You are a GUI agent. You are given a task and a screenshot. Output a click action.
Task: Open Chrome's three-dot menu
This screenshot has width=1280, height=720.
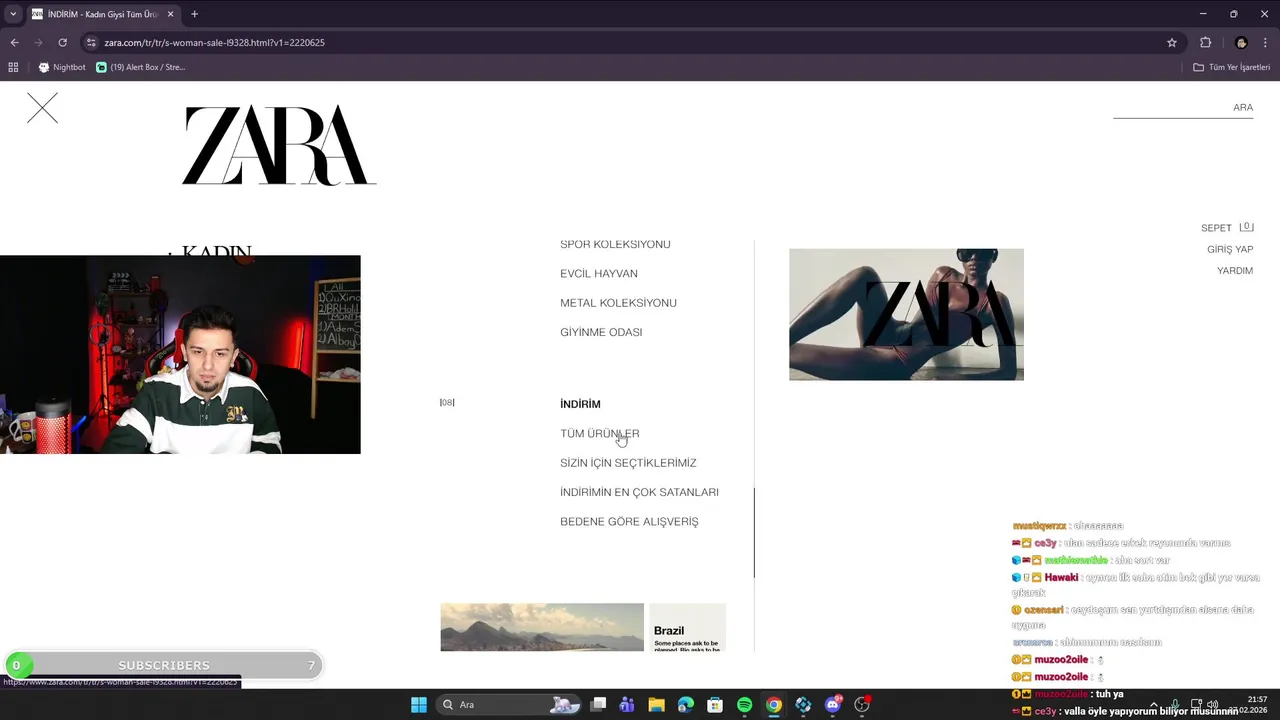[x=1266, y=43]
